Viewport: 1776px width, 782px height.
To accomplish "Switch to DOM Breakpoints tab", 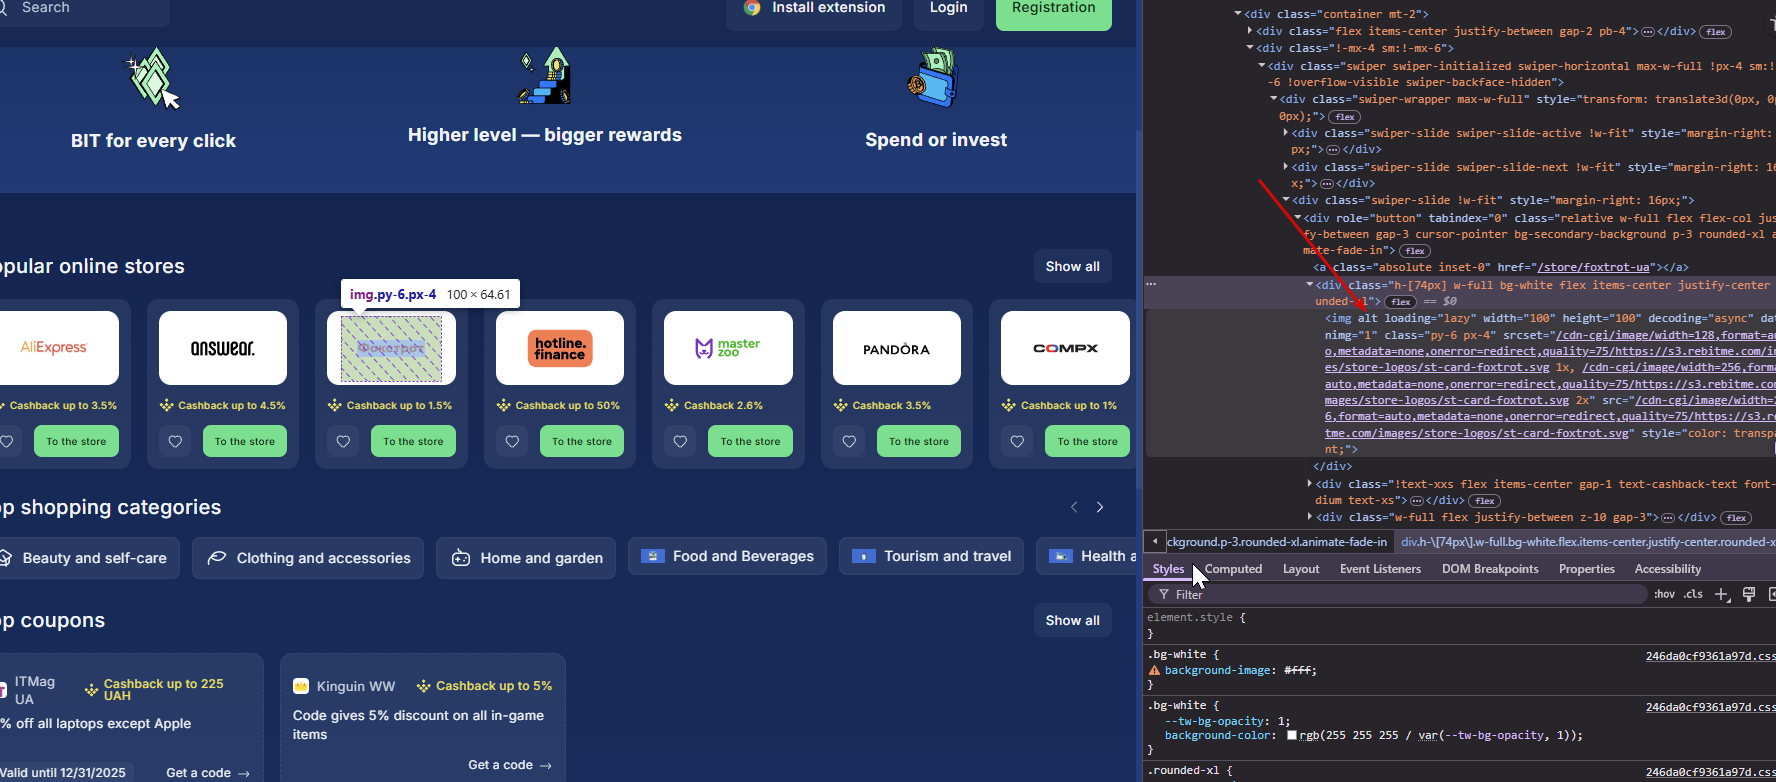I will click(1490, 569).
